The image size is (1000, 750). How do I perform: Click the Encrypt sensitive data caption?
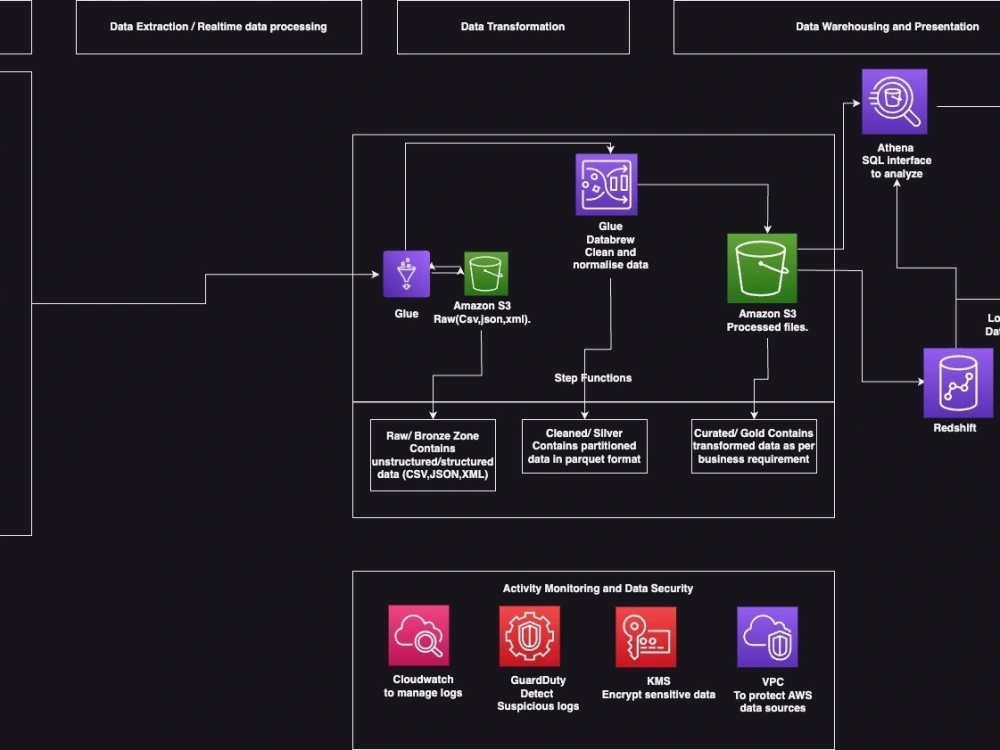658,694
